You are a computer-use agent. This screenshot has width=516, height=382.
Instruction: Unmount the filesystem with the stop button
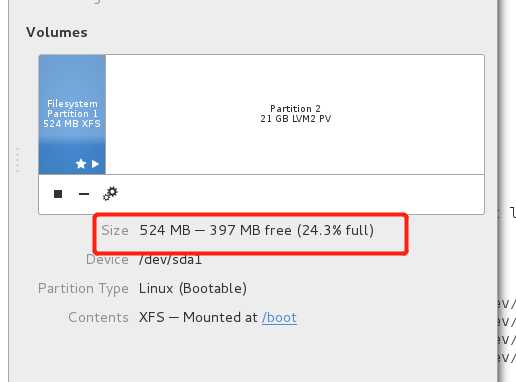[x=58, y=194]
